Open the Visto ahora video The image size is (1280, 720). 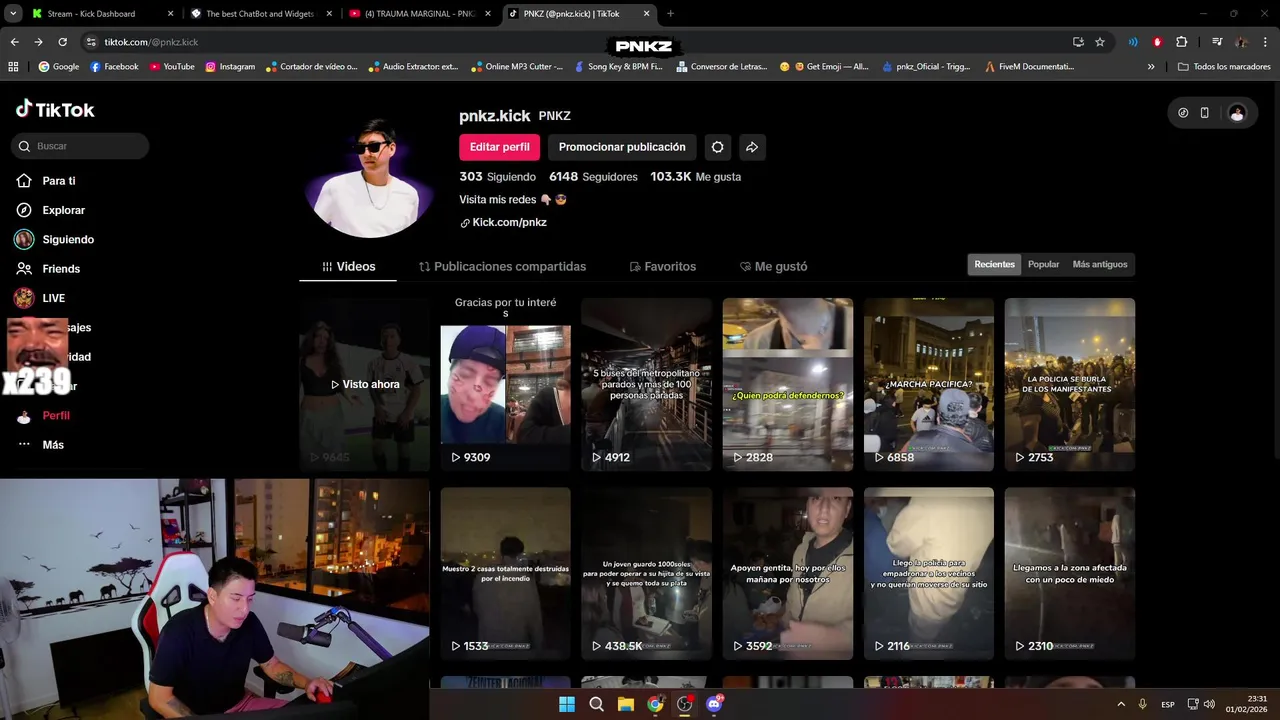(x=364, y=384)
